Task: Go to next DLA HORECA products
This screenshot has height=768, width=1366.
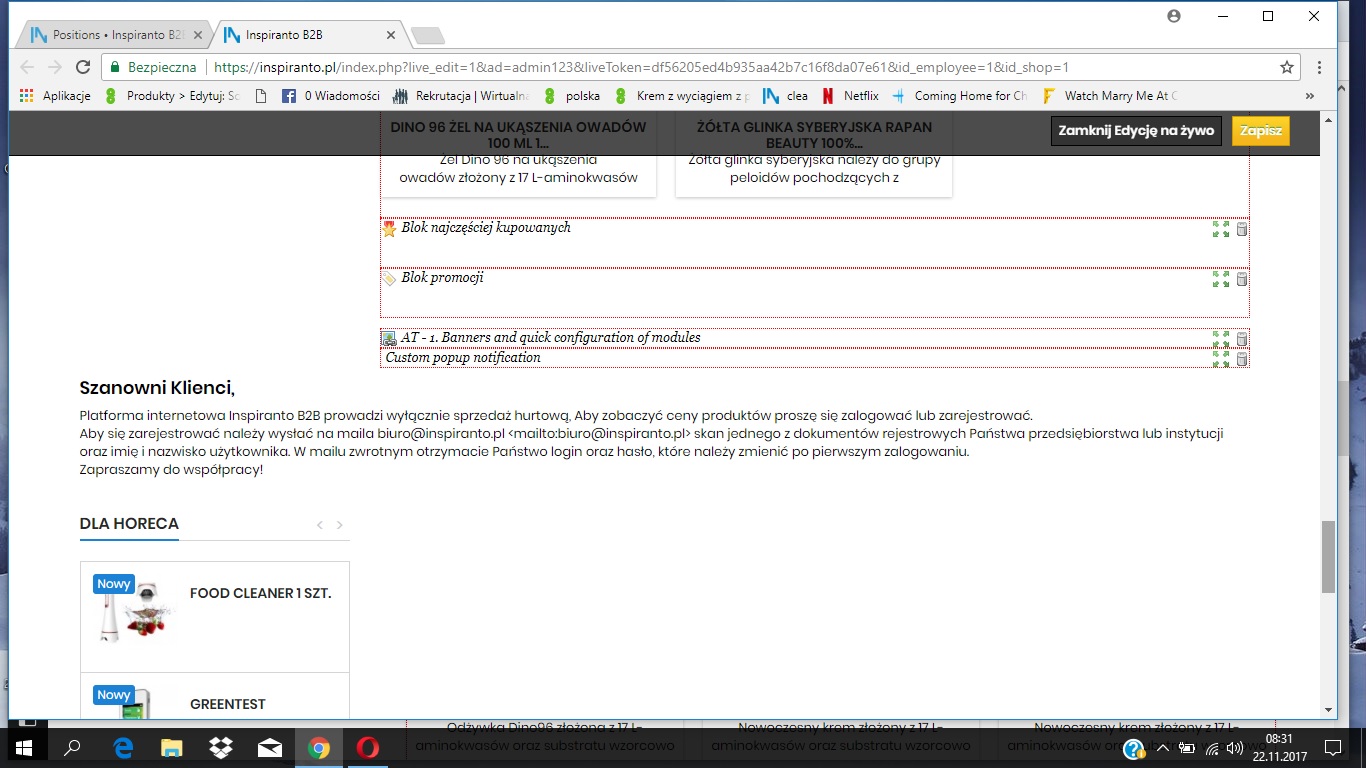Action: (340, 525)
